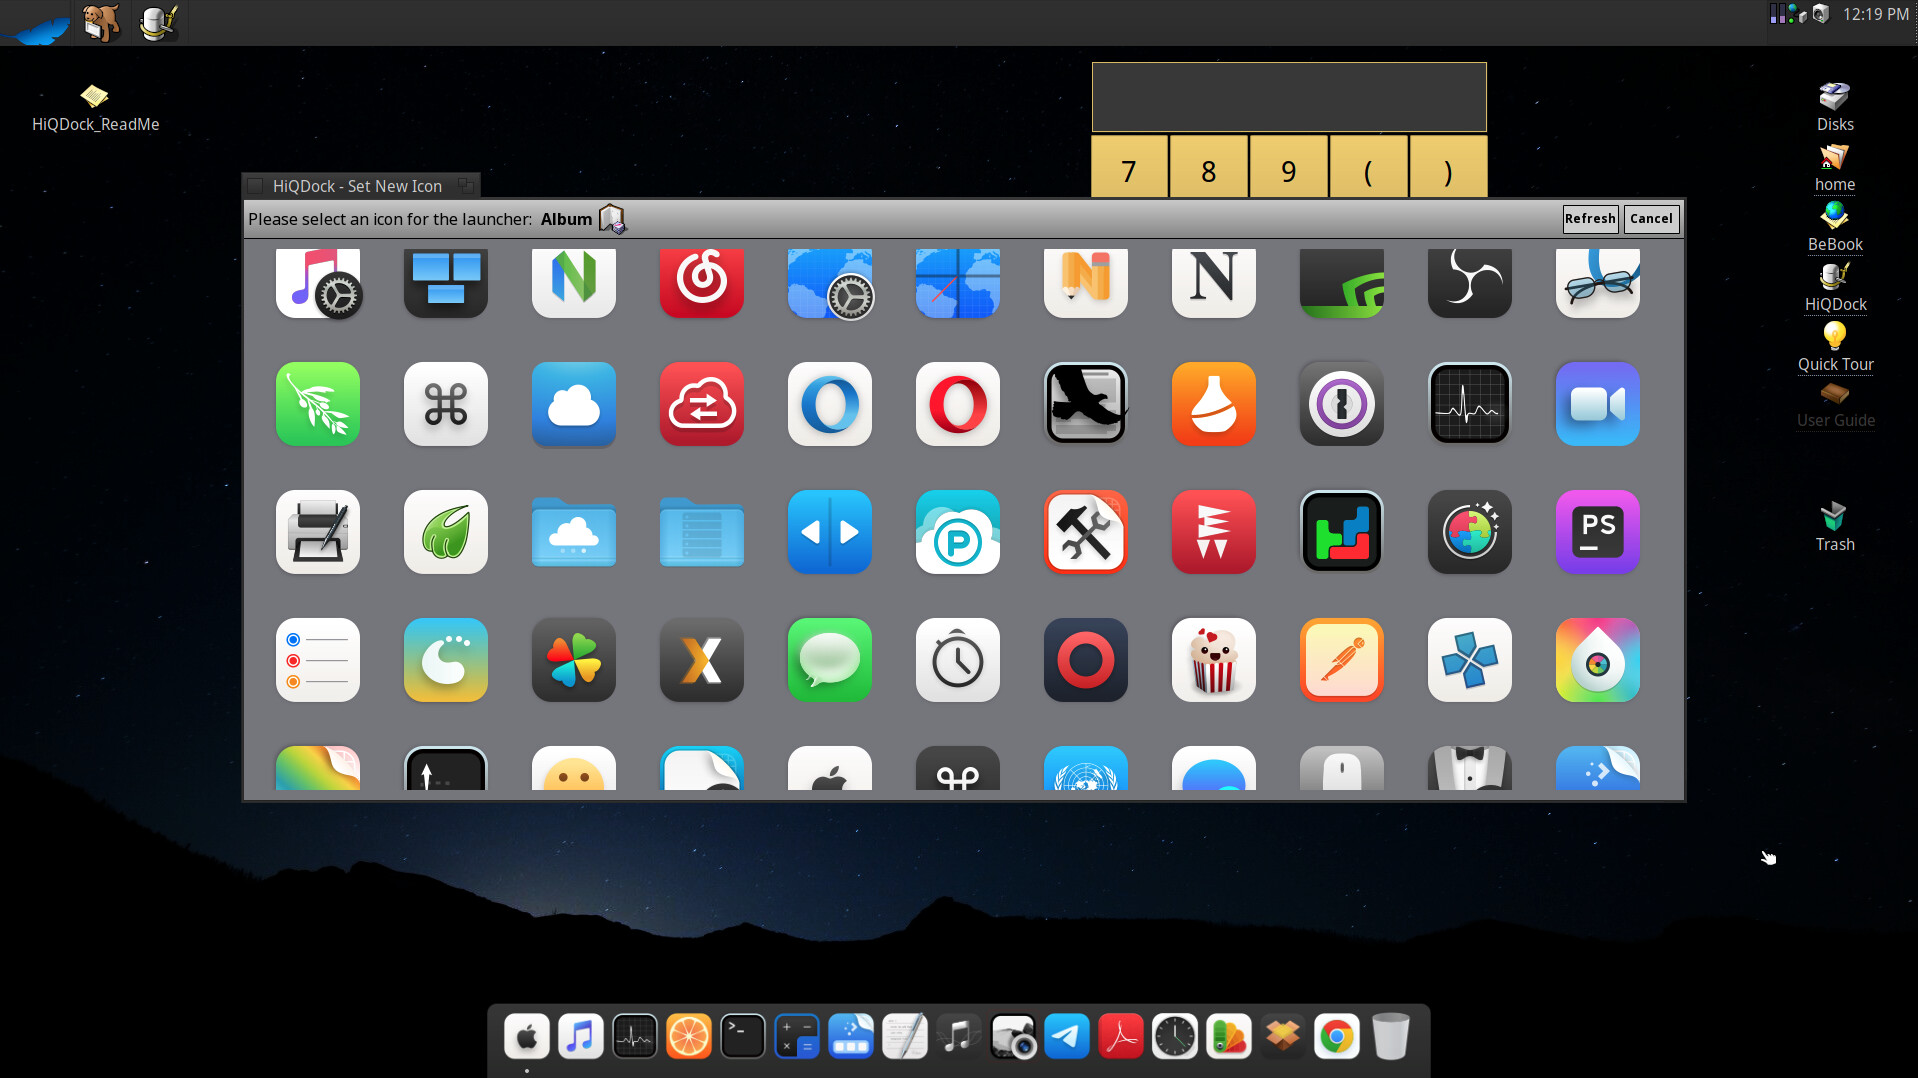Select the 1Password keyhole icon
1918x1078 pixels.
(x=1341, y=404)
